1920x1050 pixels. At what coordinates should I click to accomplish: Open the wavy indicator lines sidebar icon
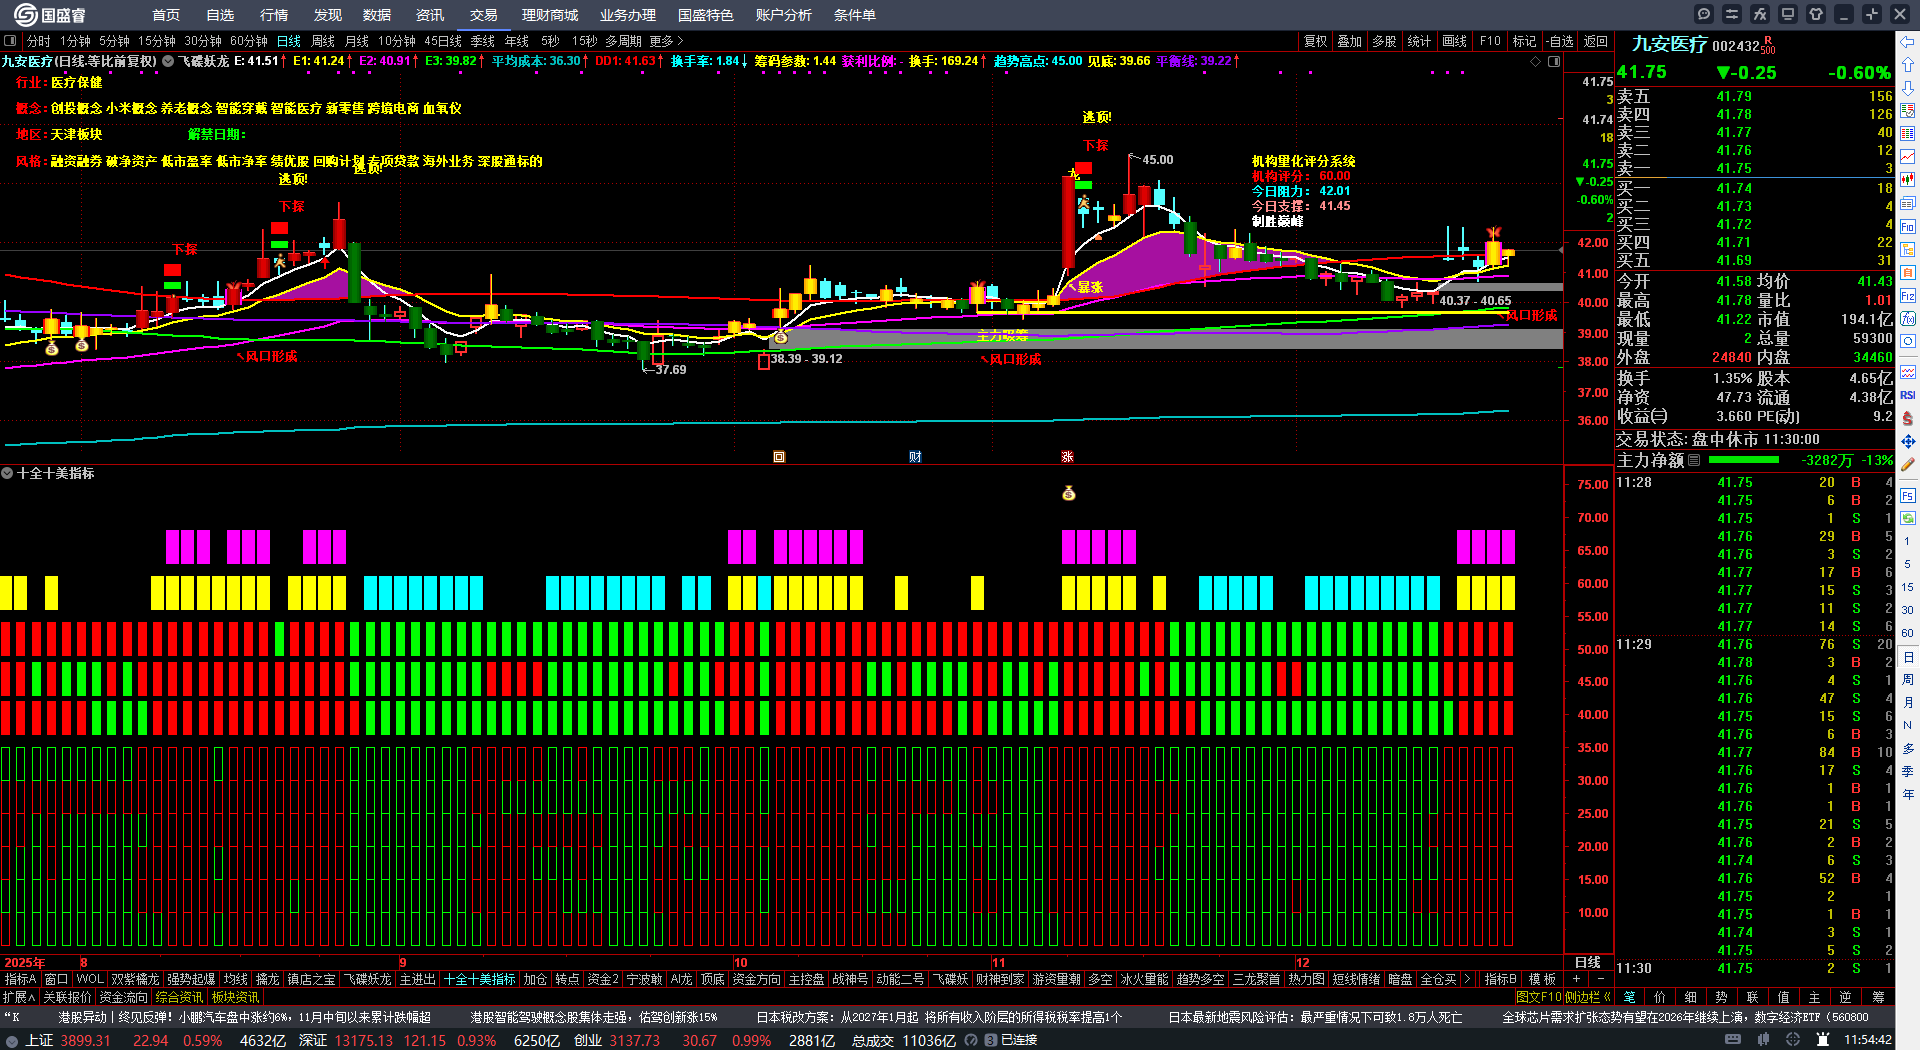click(x=1908, y=372)
